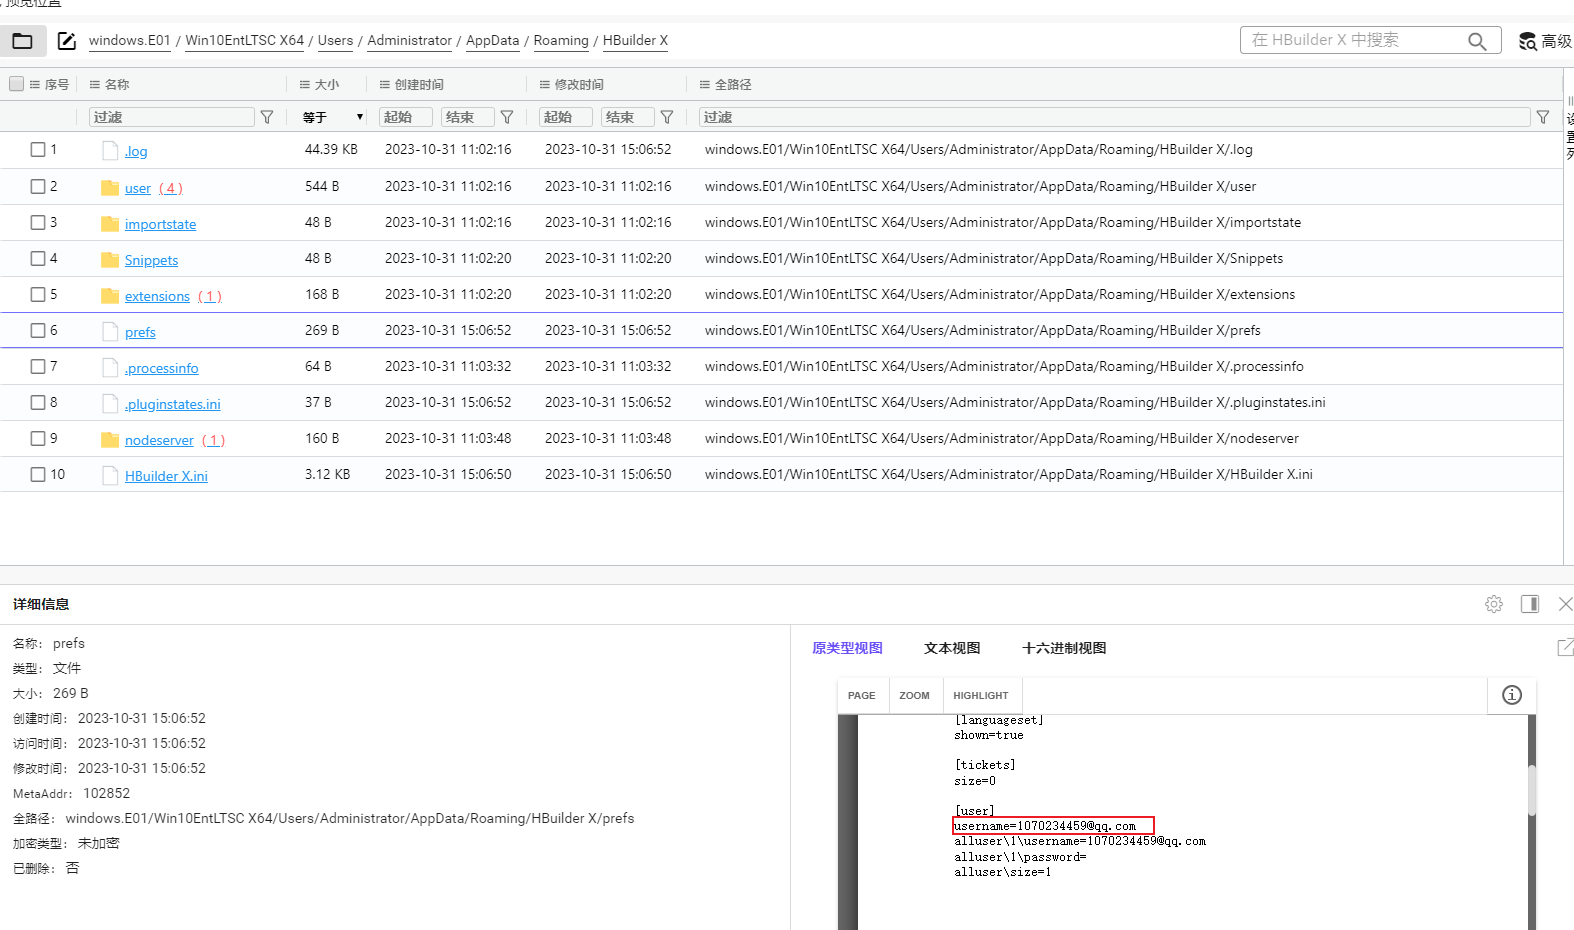Image resolution: width=1574 pixels, height=930 pixels.
Task: Click the importstate folder icon
Action: point(110,223)
